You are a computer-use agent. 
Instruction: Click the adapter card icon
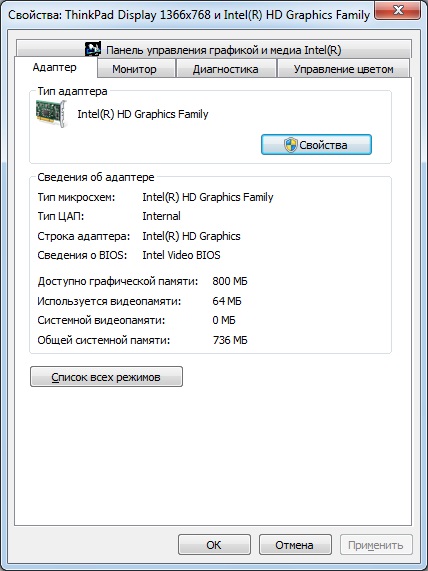click(x=52, y=114)
